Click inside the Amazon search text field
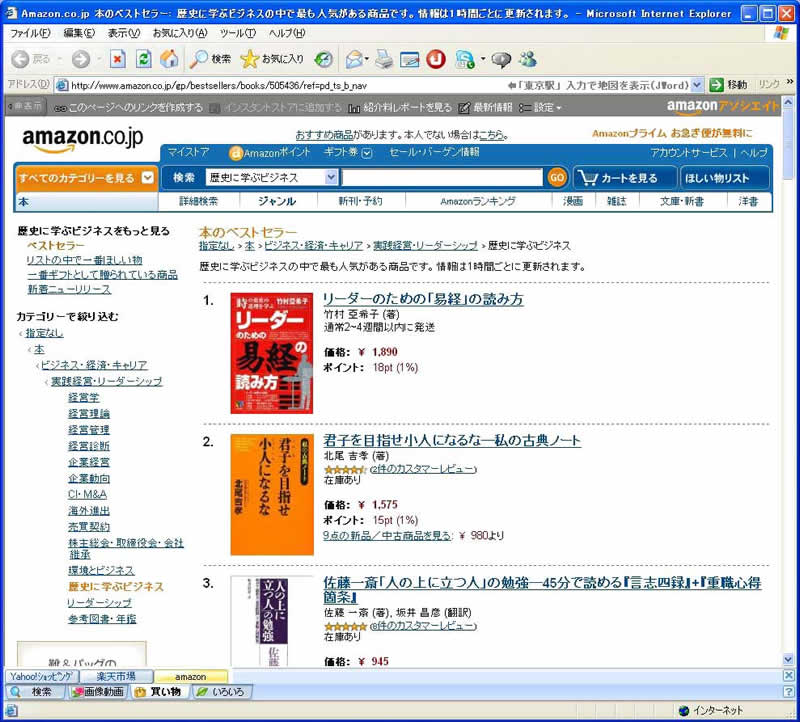This screenshot has width=800, height=722. (442, 177)
